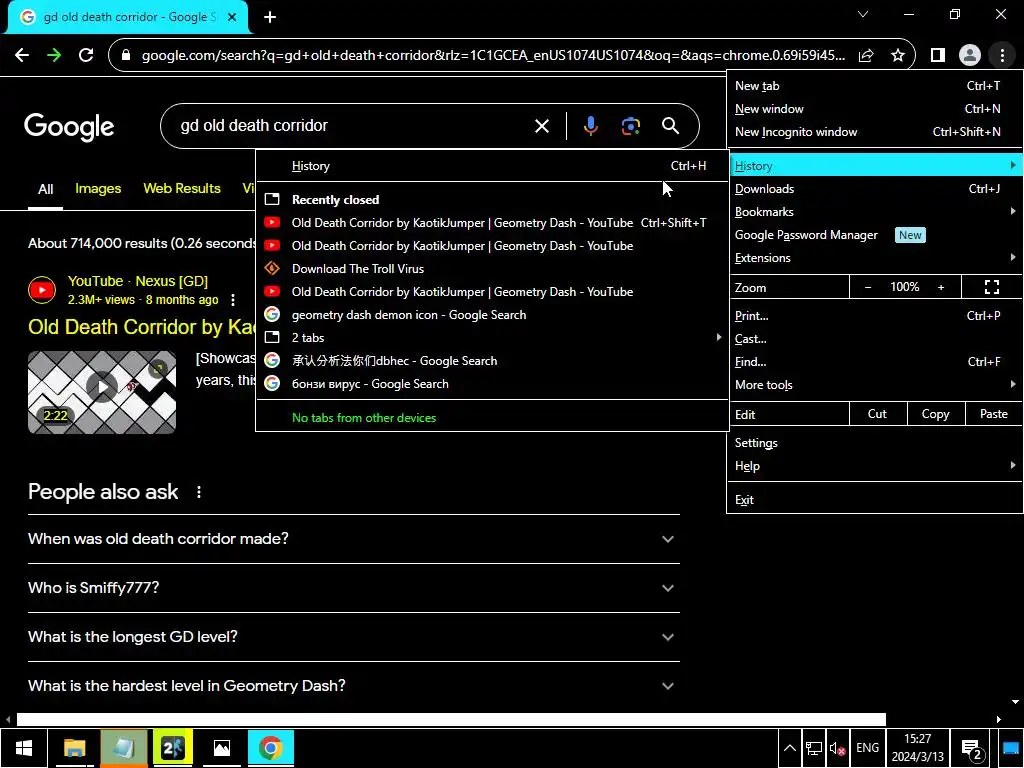1024x768 pixels.
Task: Expand 'What is the longest GD level?'
Action: (353, 637)
